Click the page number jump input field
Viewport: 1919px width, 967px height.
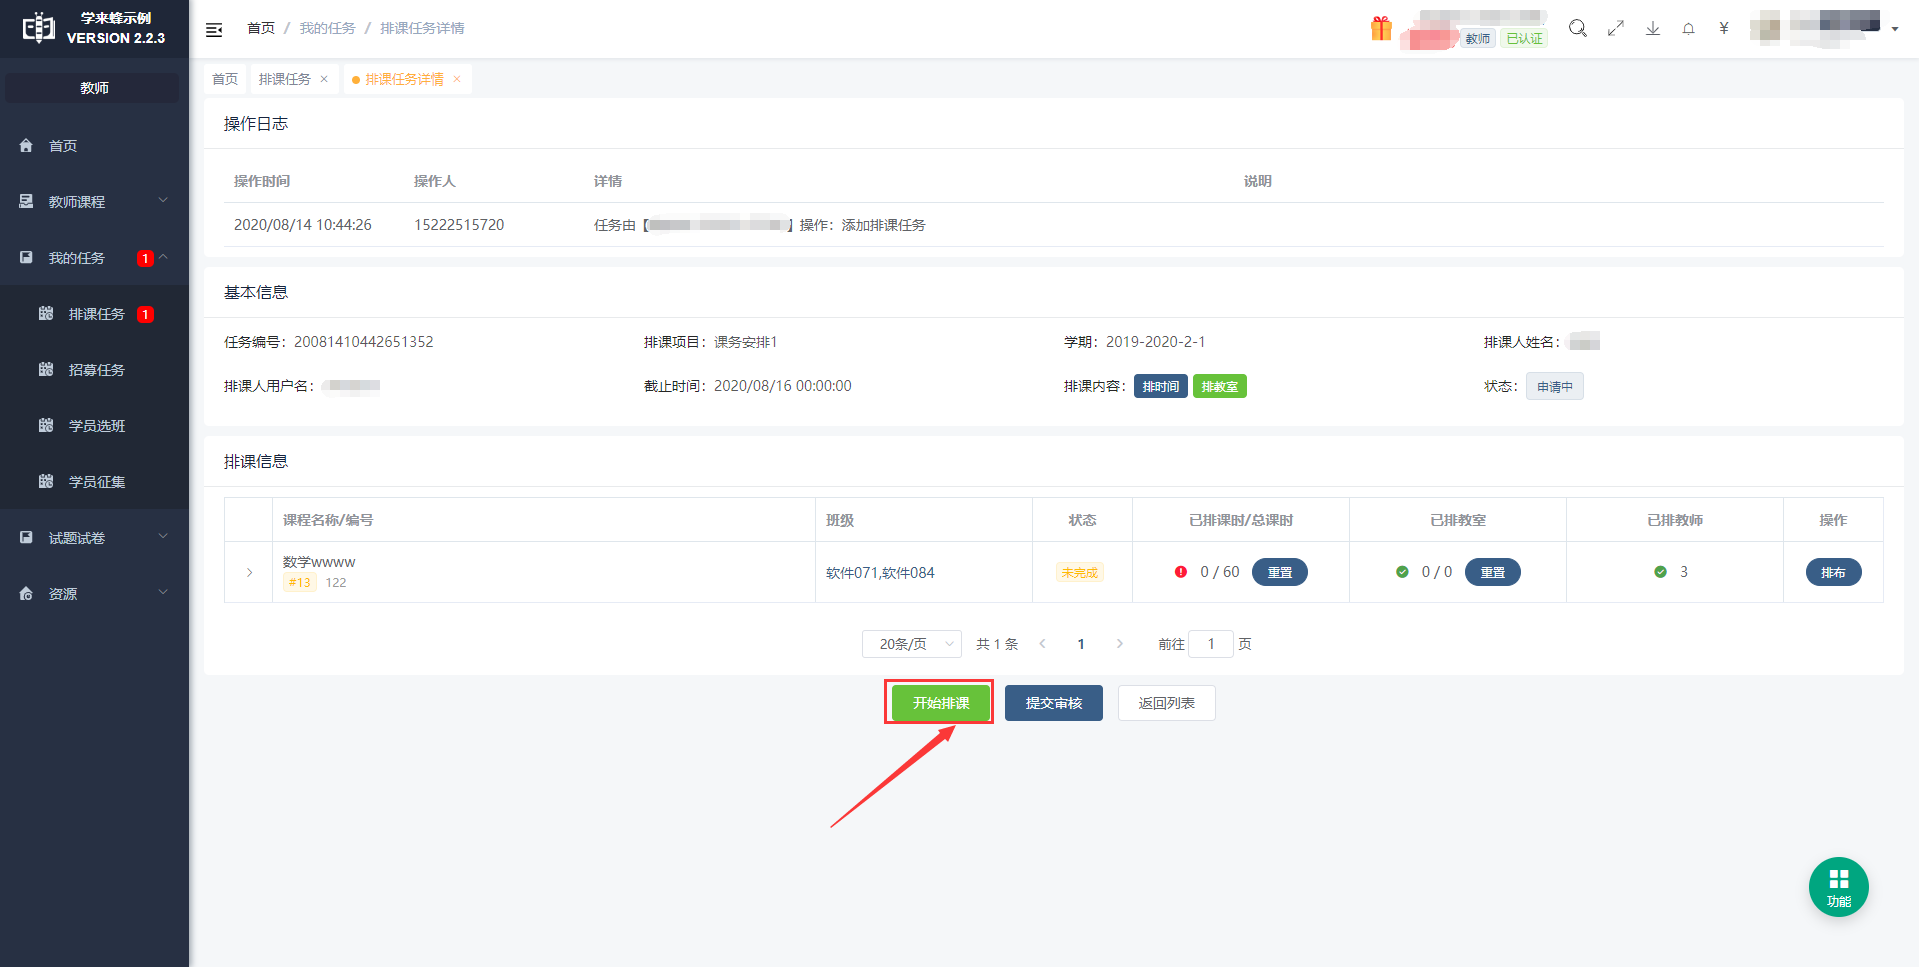point(1210,644)
